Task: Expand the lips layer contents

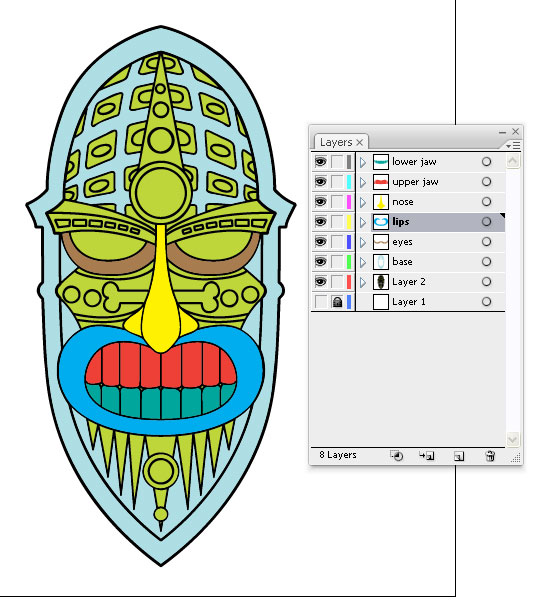Action: click(x=362, y=222)
